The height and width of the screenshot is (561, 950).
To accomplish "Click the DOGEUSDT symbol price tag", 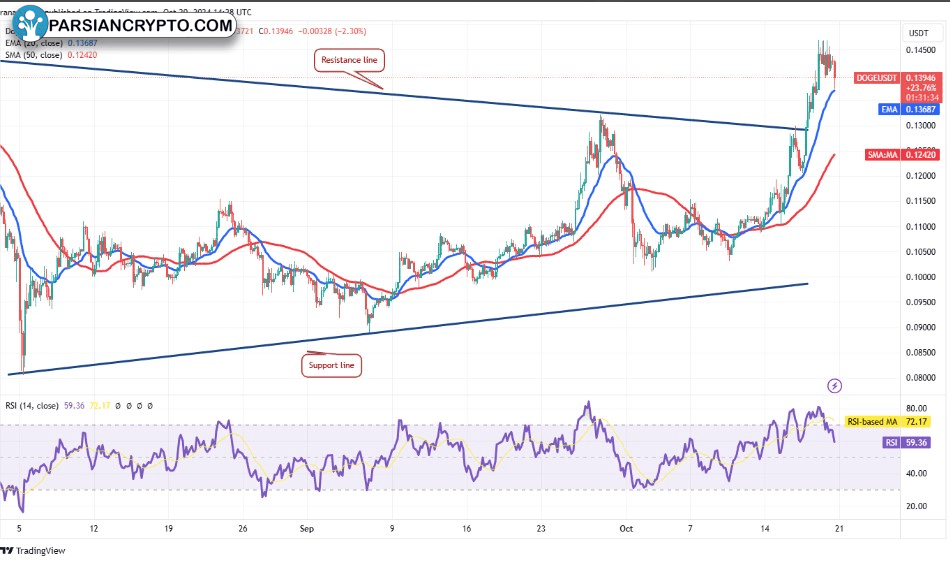I will click(x=877, y=78).
